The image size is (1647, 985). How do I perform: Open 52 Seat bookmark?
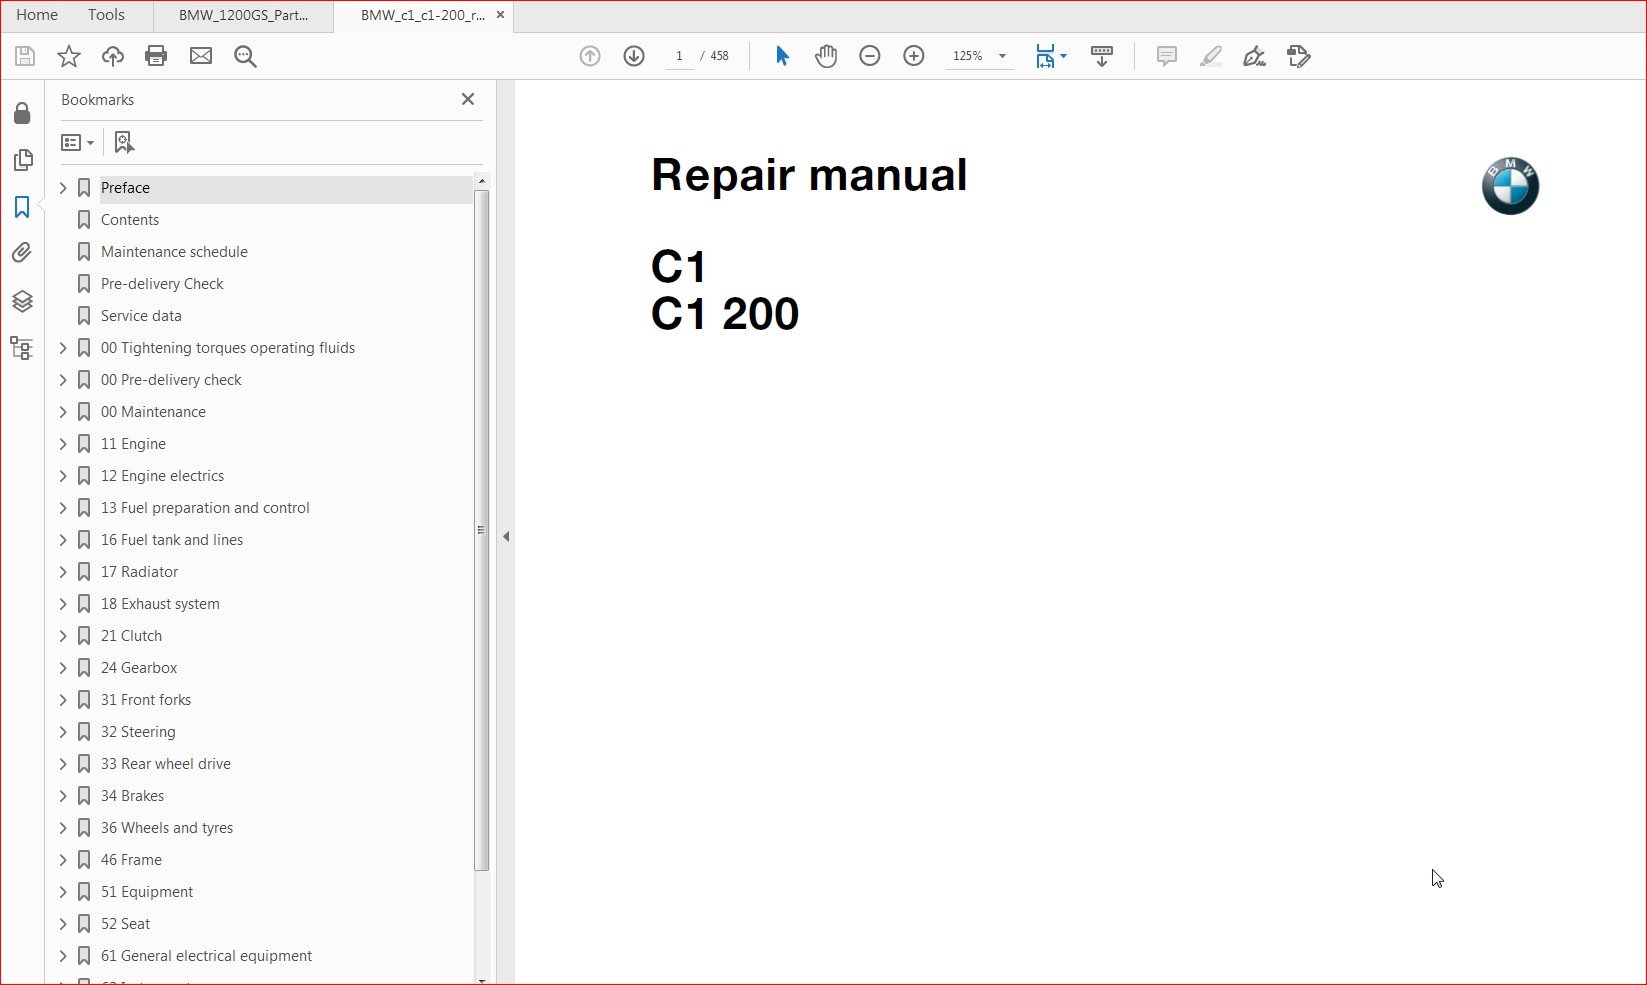pyautogui.click(x=125, y=924)
